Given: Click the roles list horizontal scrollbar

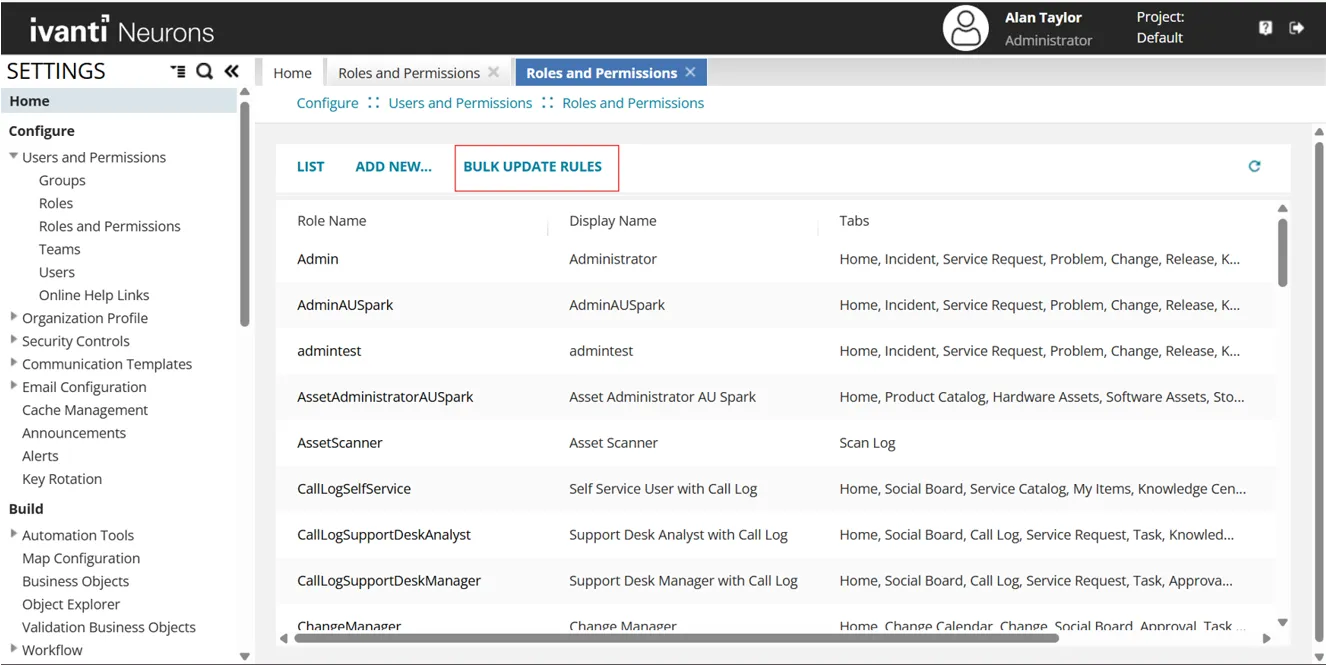Looking at the screenshot, I should 676,637.
